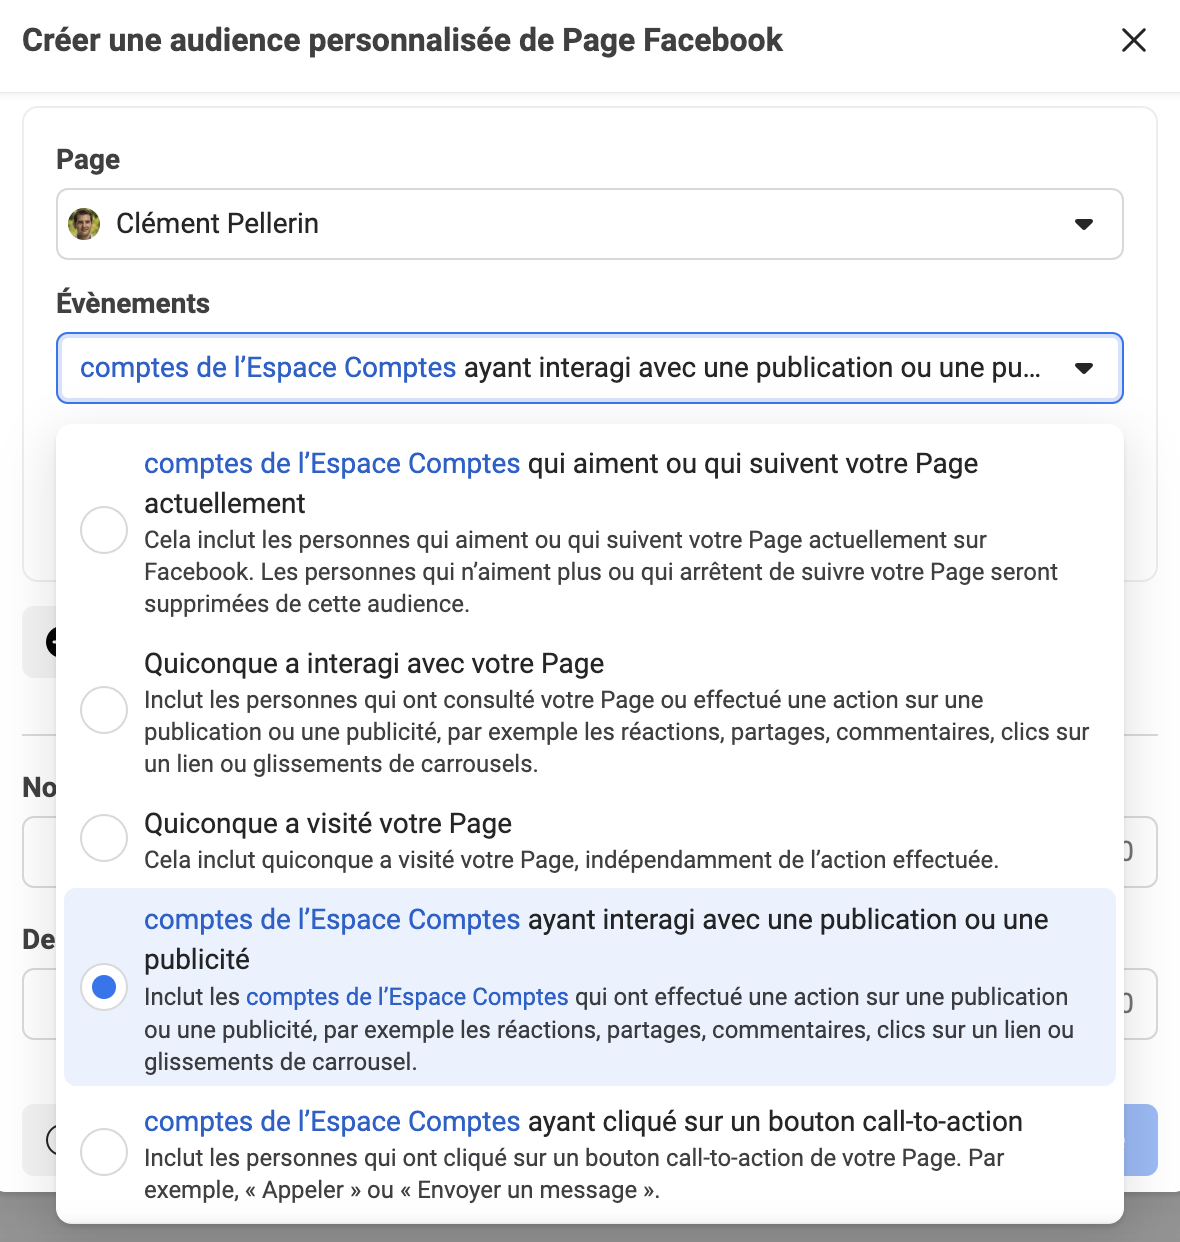
Task: Open the Espace Comptes link in the call-to-action option
Action: 332,1122
